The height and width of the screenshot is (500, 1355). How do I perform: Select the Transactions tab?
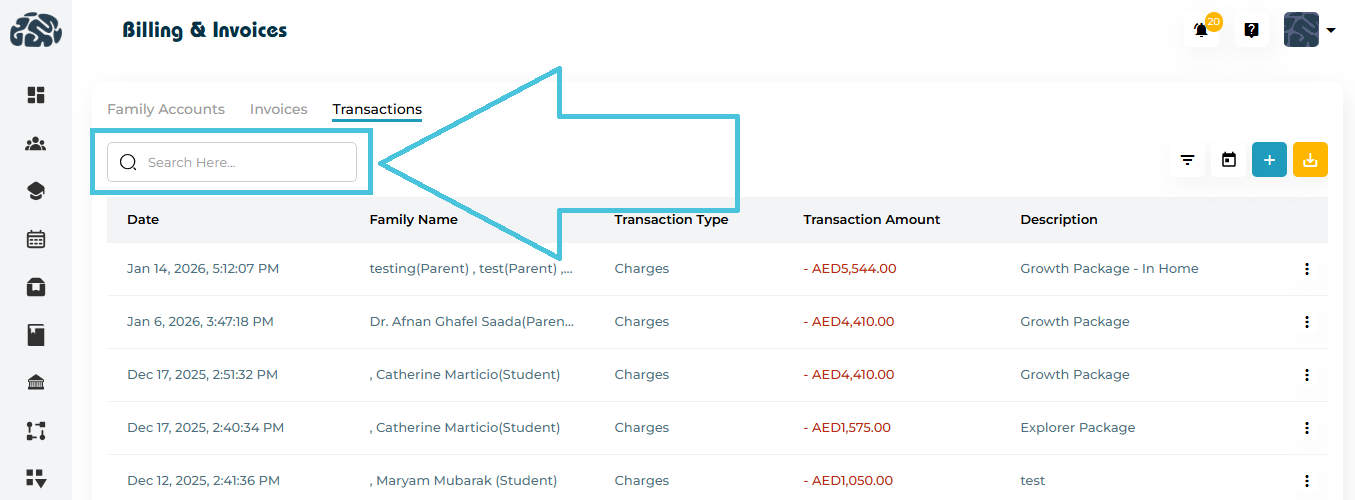point(377,109)
